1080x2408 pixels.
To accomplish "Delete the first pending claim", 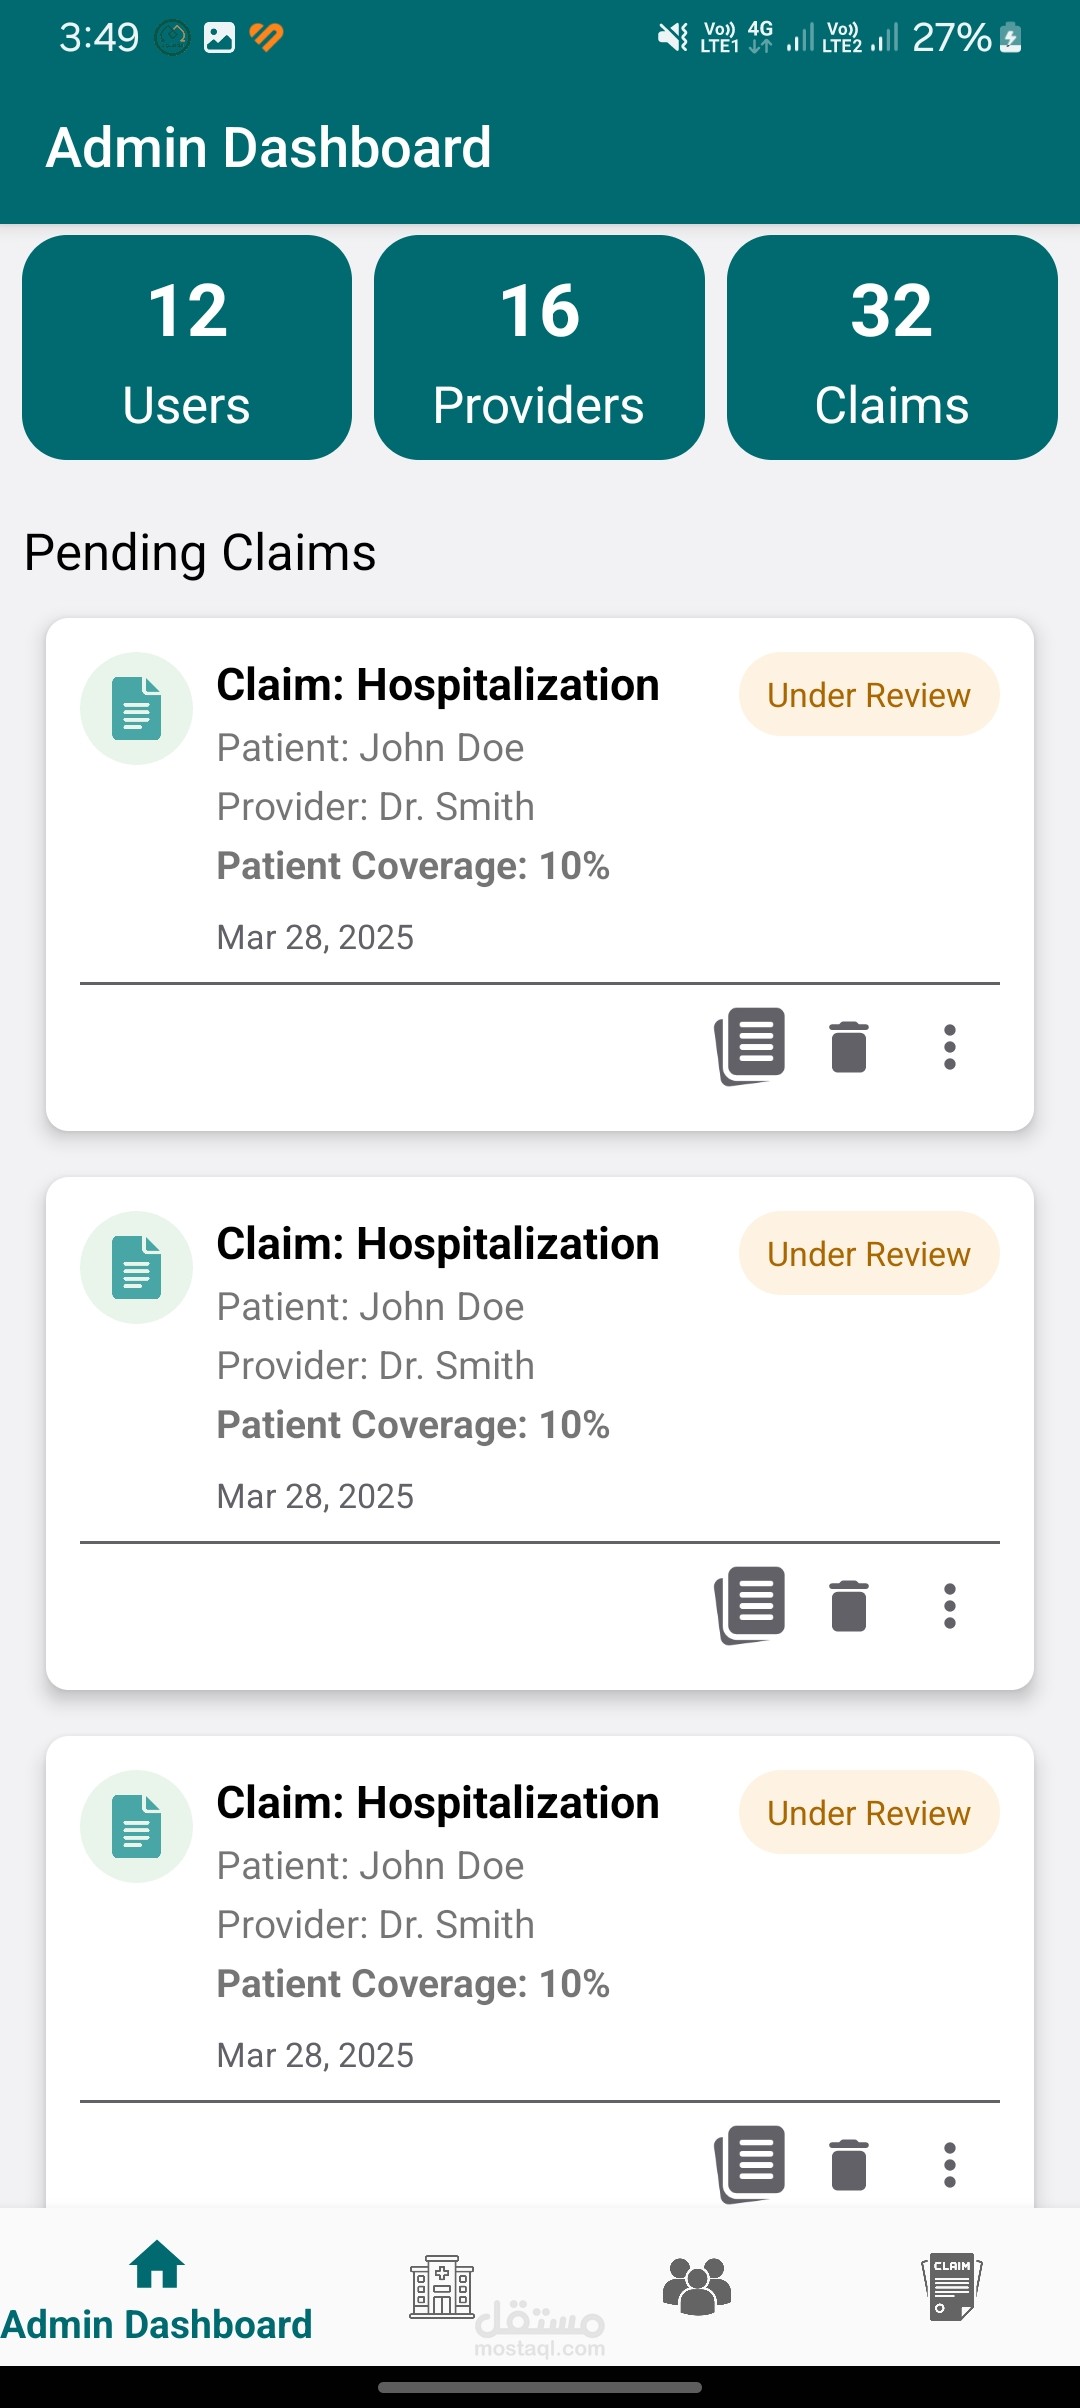I will [x=849, y=1047].
